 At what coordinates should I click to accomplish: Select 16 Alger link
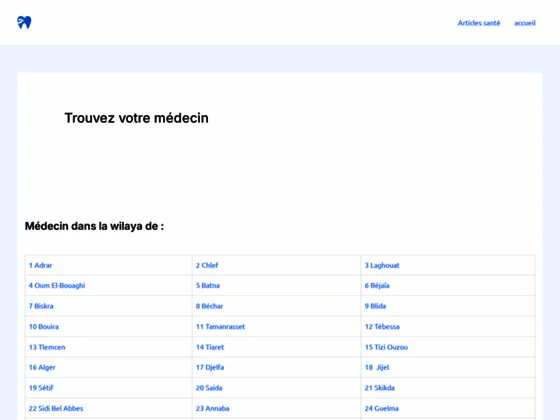[42, 367]
